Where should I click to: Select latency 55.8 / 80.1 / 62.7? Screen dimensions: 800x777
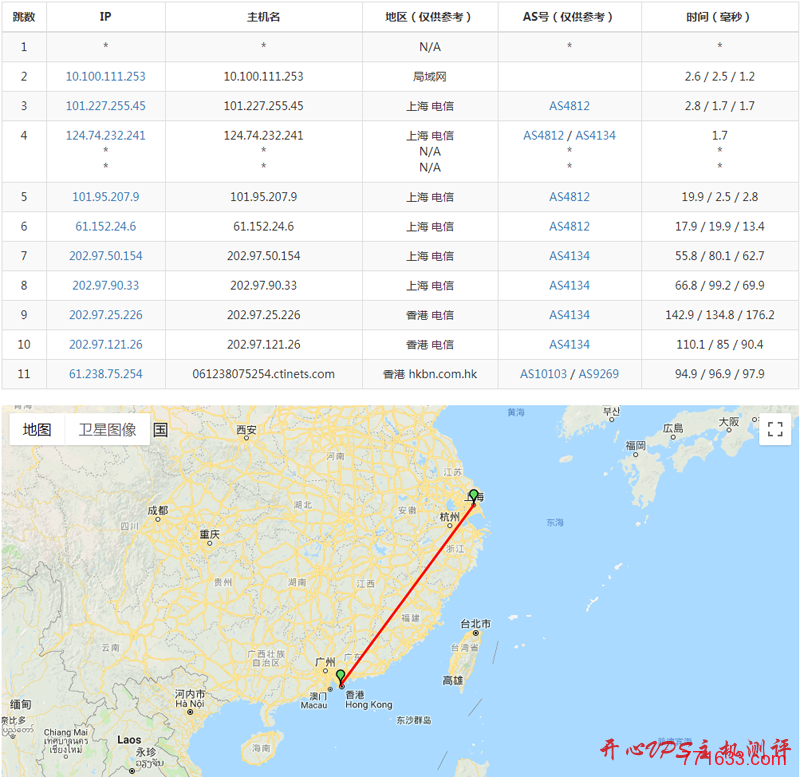tap(719, 256)
